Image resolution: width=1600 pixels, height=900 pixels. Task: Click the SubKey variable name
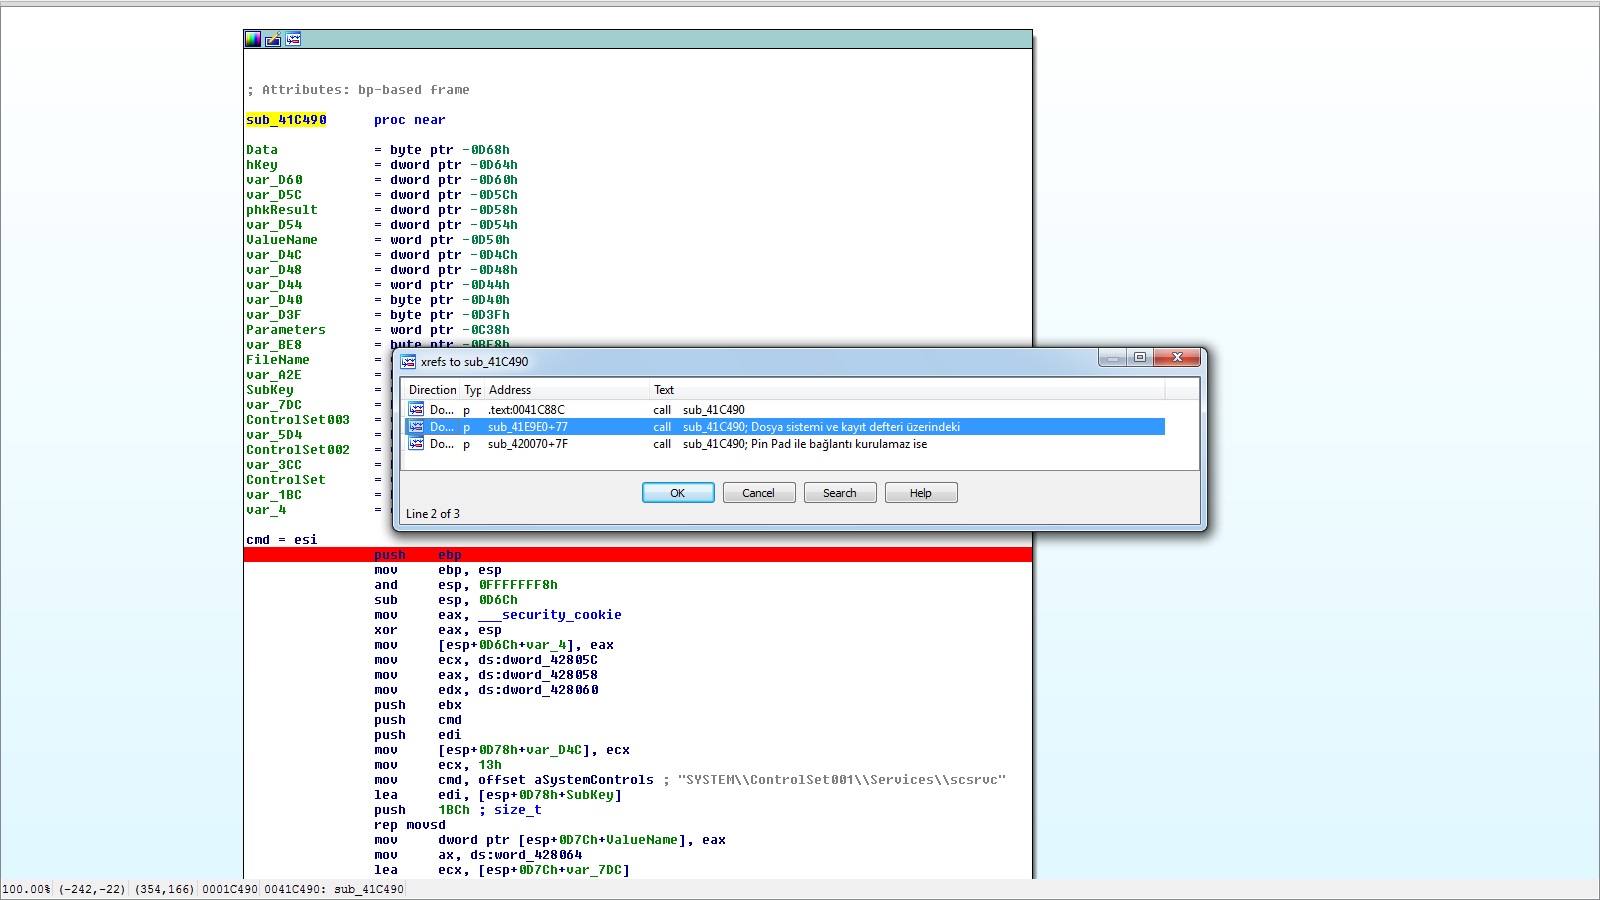coord(270,390)
